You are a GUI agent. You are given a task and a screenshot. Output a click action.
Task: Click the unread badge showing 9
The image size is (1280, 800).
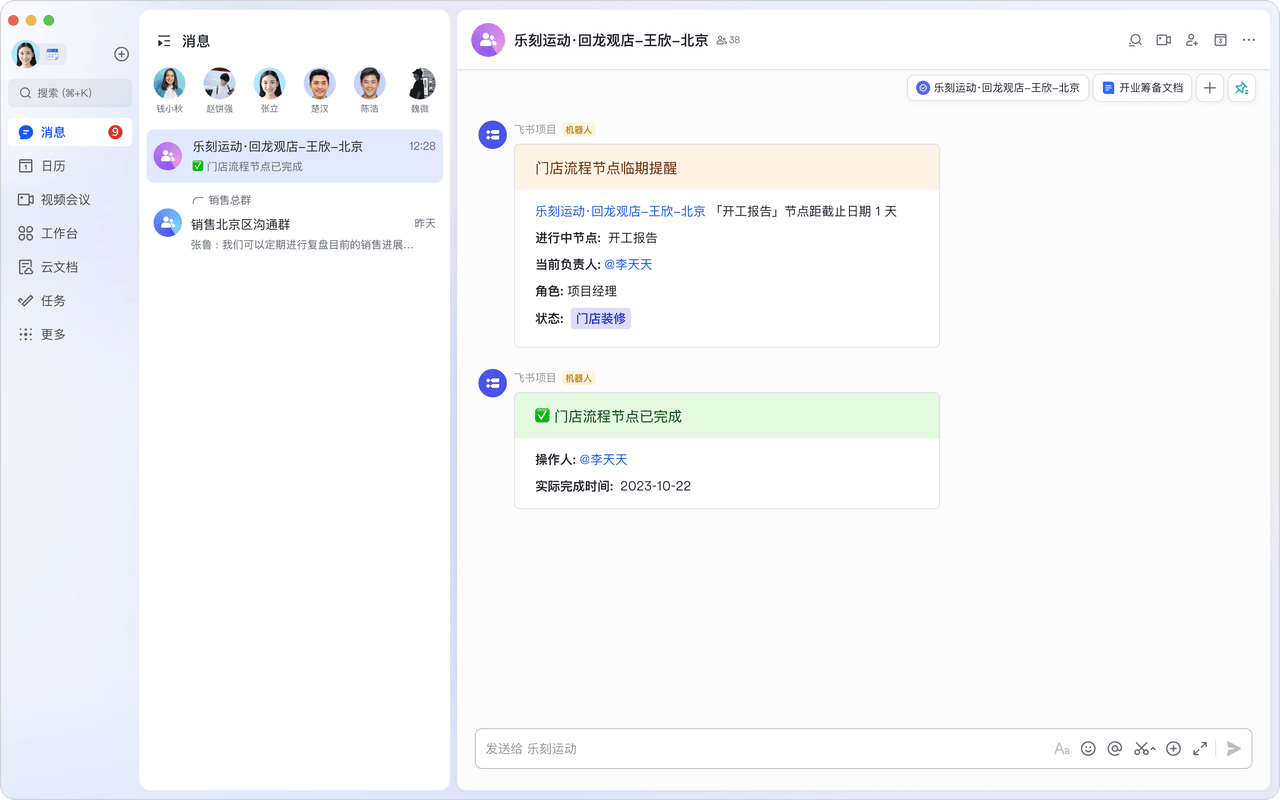tap(115, 132)
